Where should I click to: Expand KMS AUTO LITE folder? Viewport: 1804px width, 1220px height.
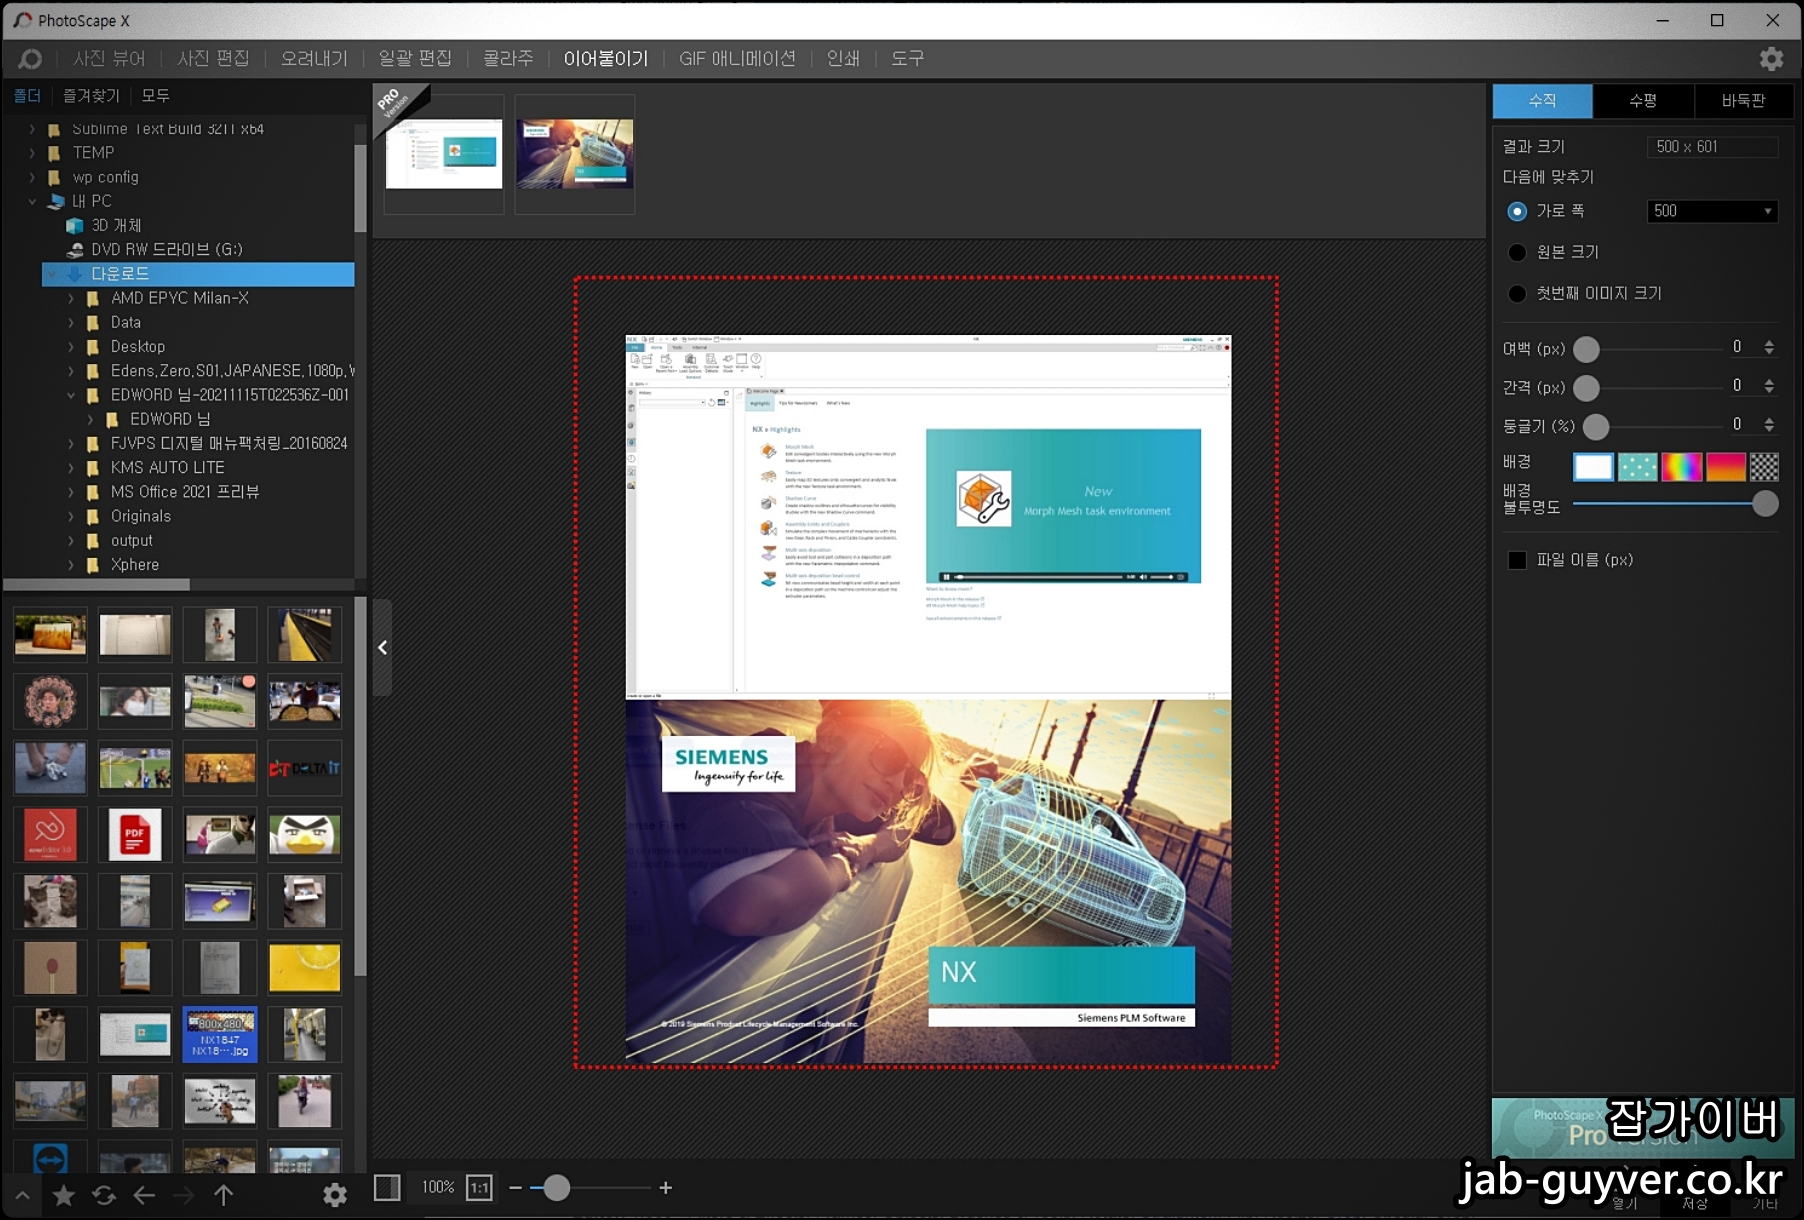(x=71, y=468)
